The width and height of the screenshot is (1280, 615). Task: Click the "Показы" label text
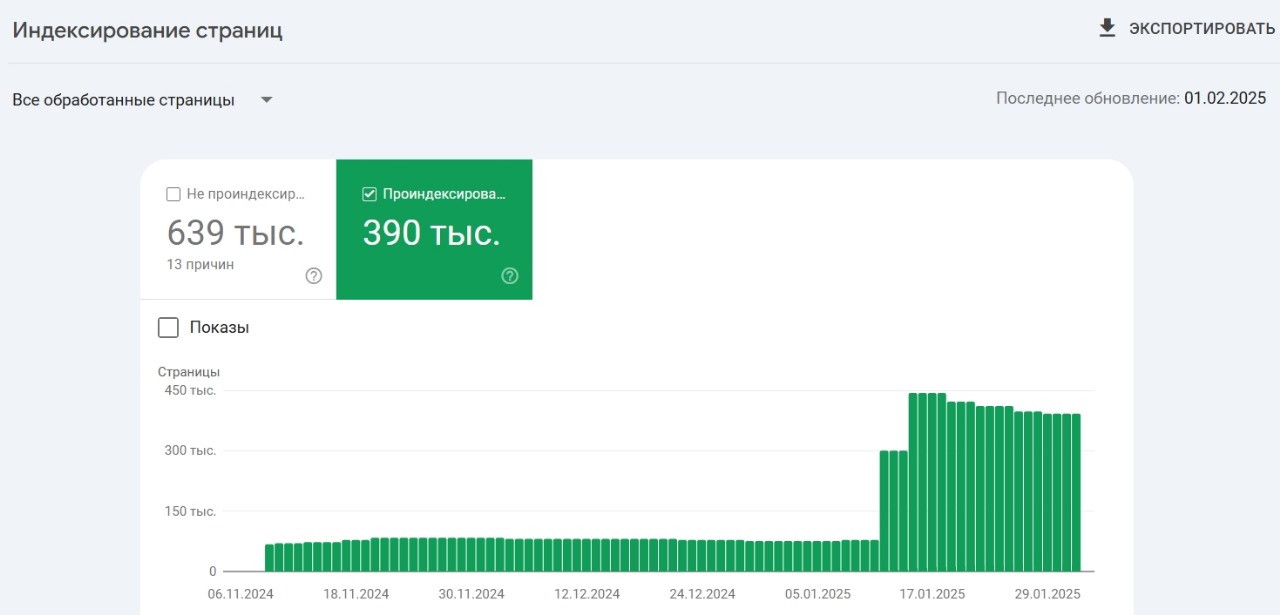coord(219,328)
